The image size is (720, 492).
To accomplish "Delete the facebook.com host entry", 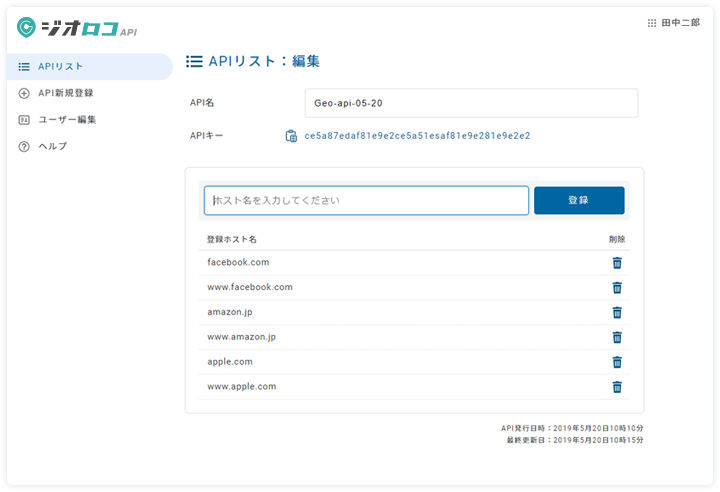I will coord(617,263).
